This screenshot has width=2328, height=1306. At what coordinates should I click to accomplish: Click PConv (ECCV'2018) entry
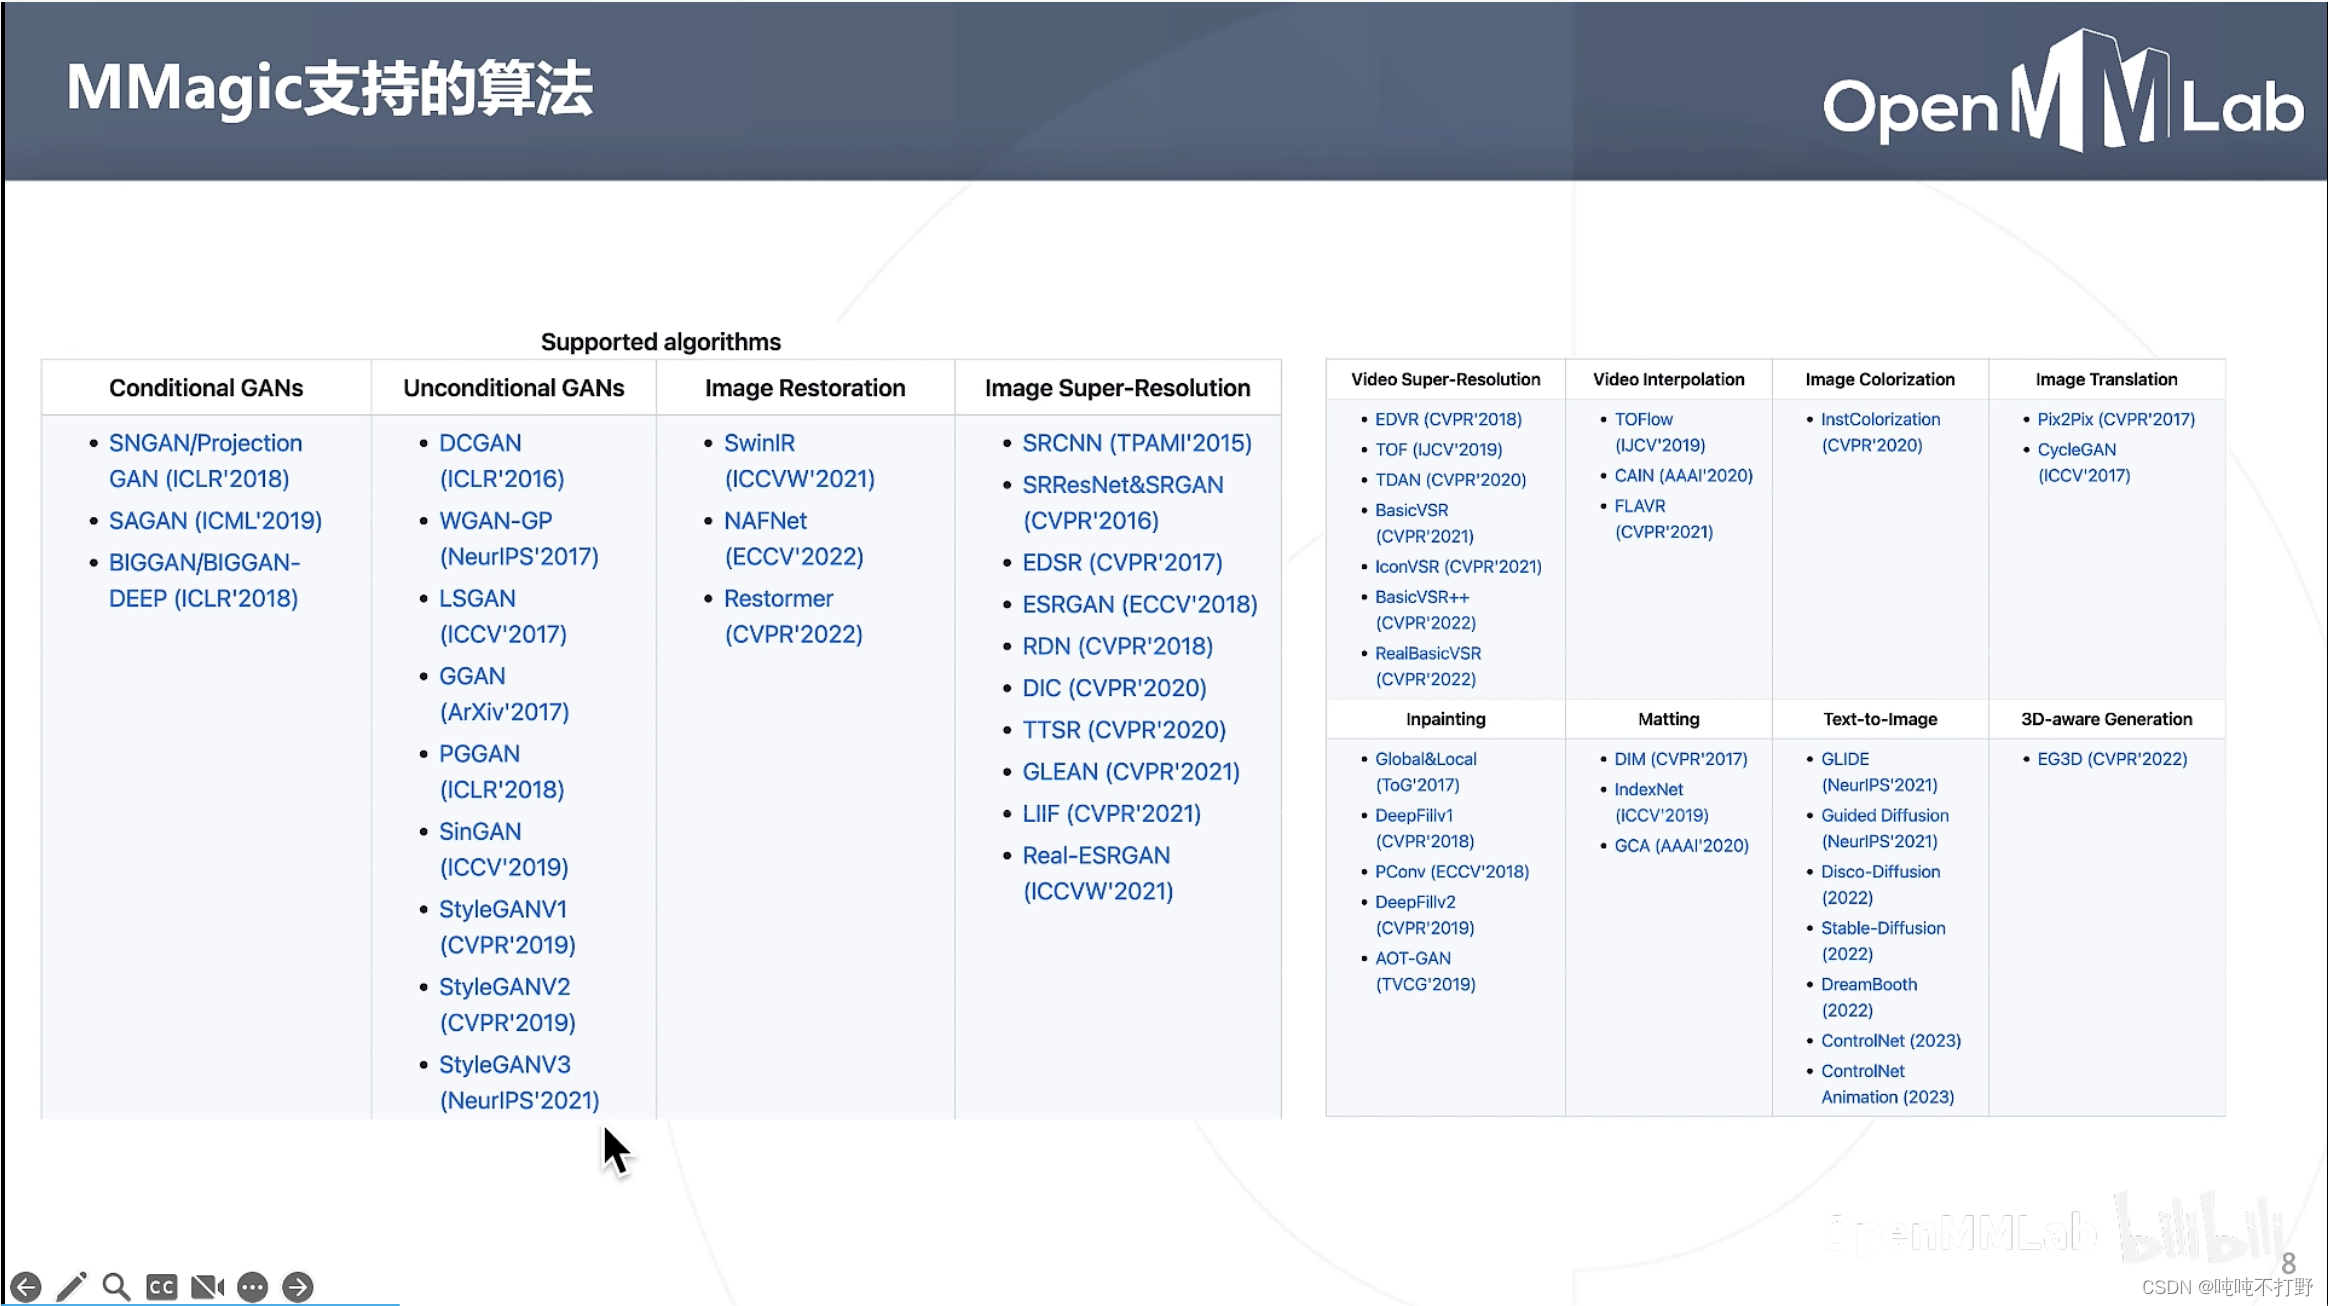pos(1452,872)
